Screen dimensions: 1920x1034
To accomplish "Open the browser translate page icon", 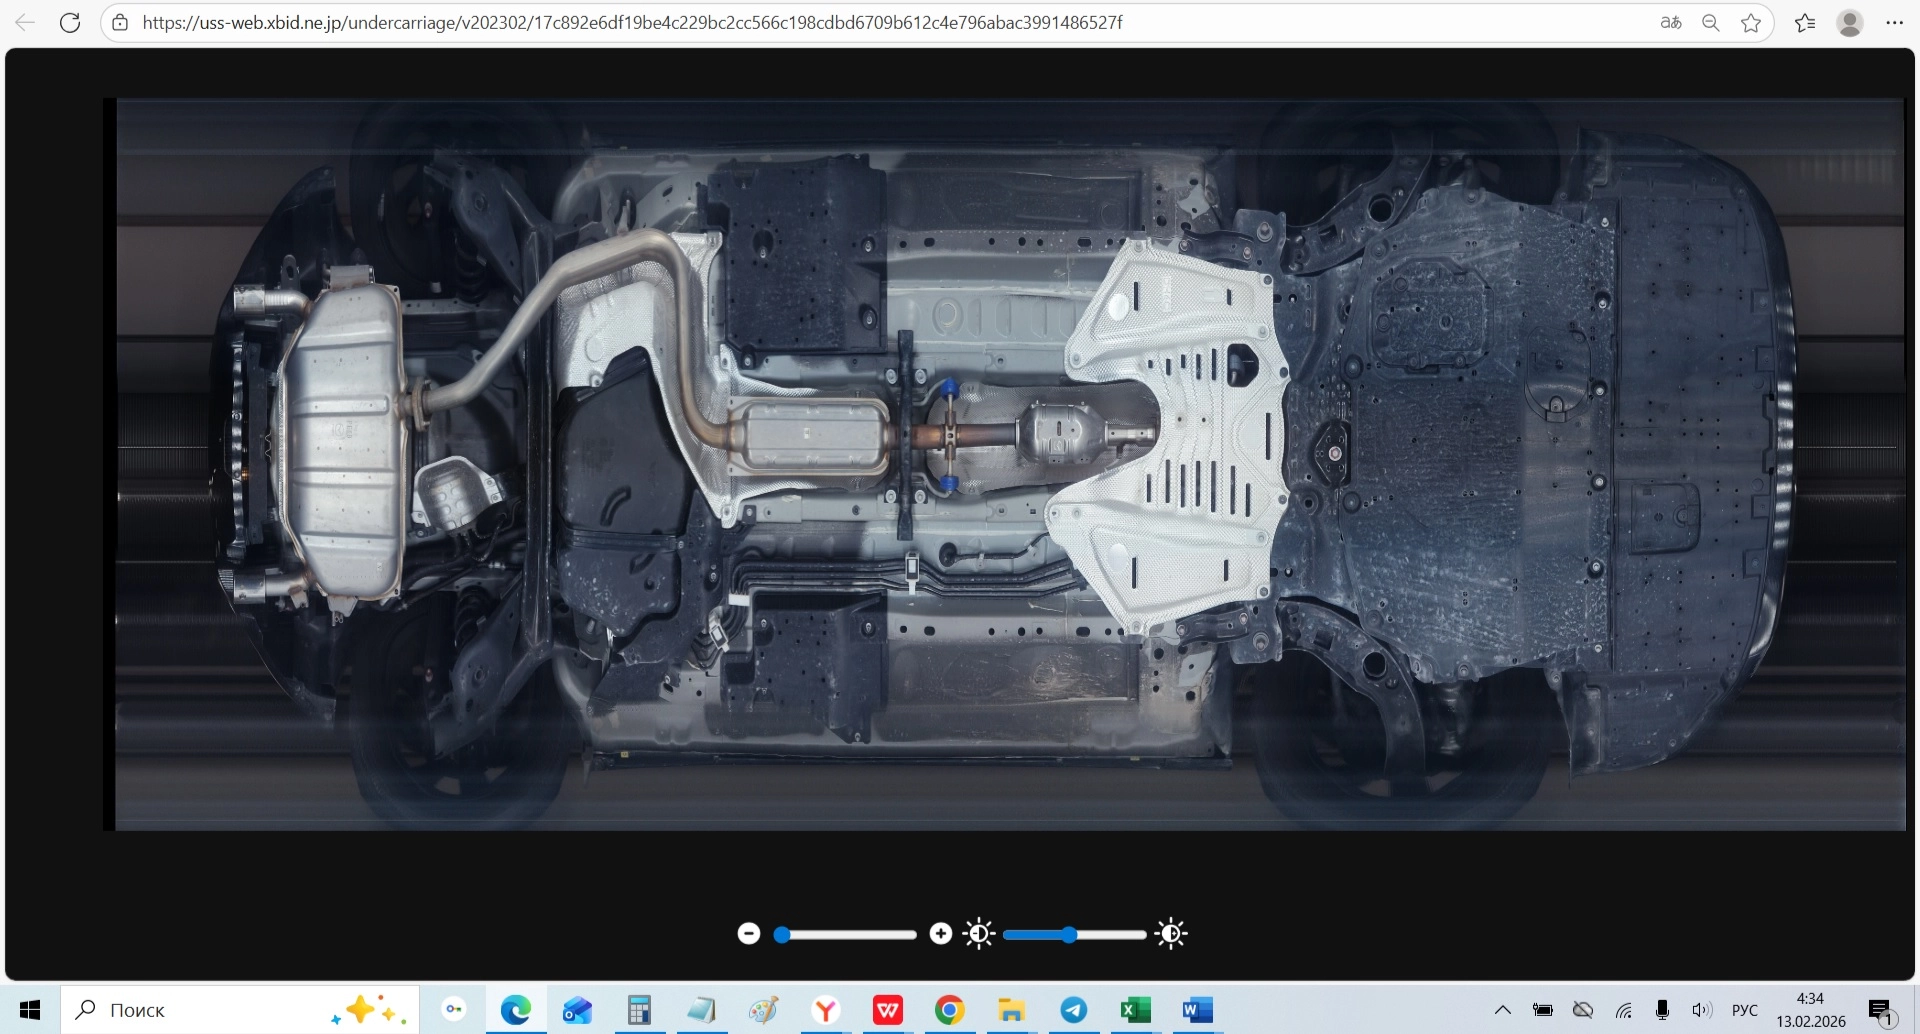I will click(x=1671, y=22).
